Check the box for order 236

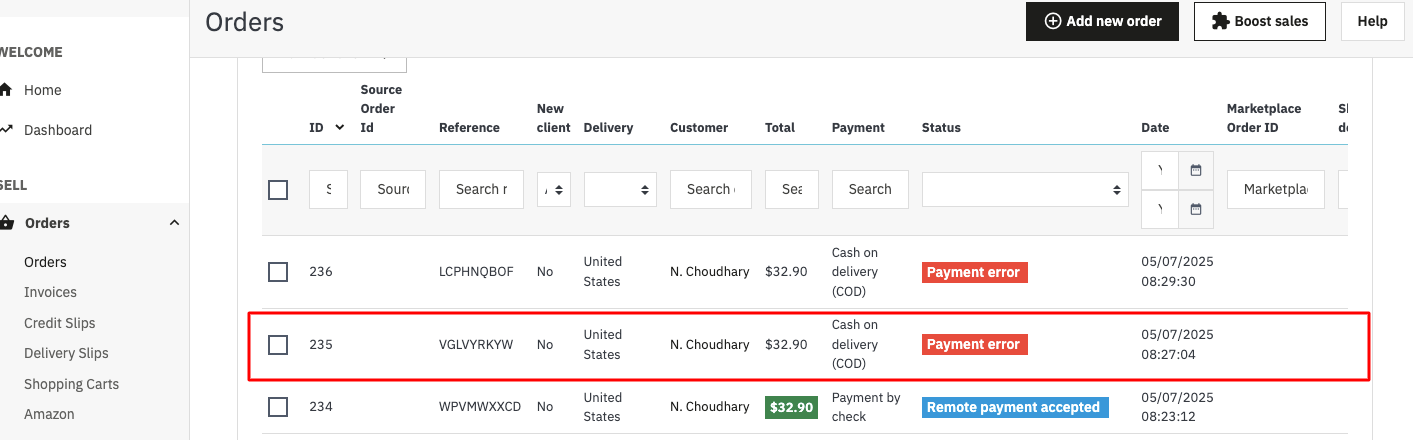(278, 271)
